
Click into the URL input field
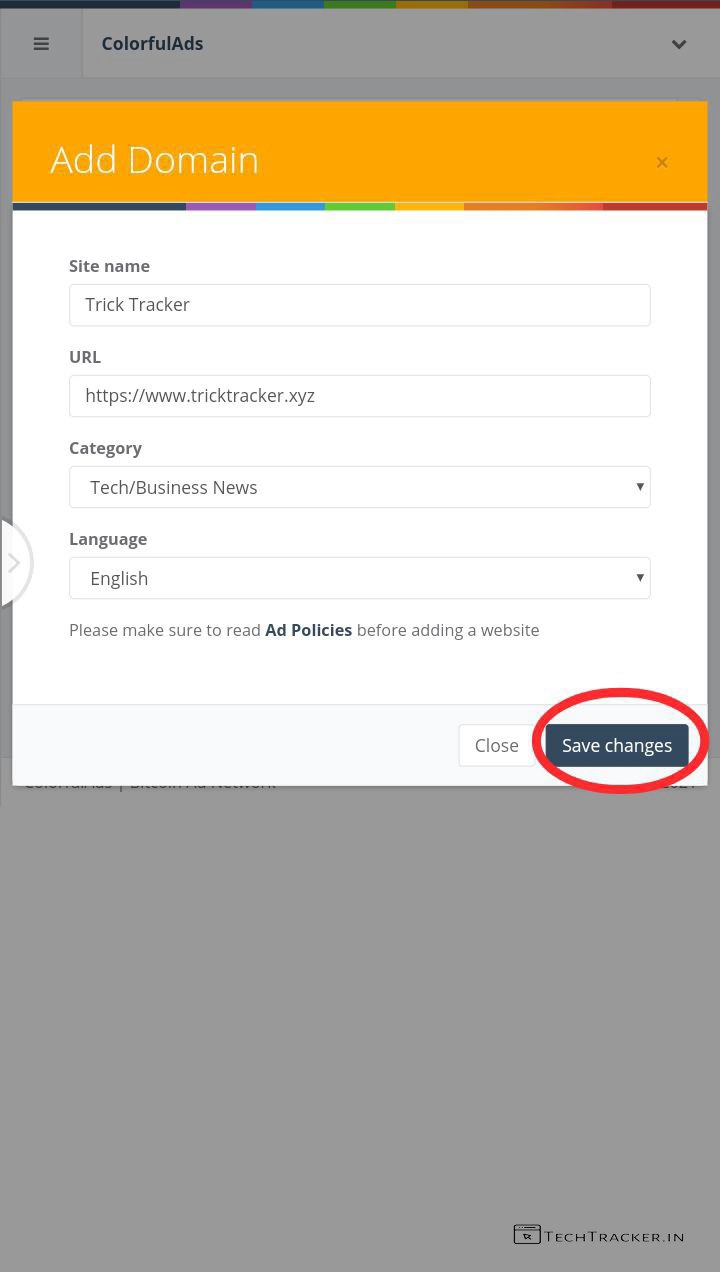click(359, 396)
